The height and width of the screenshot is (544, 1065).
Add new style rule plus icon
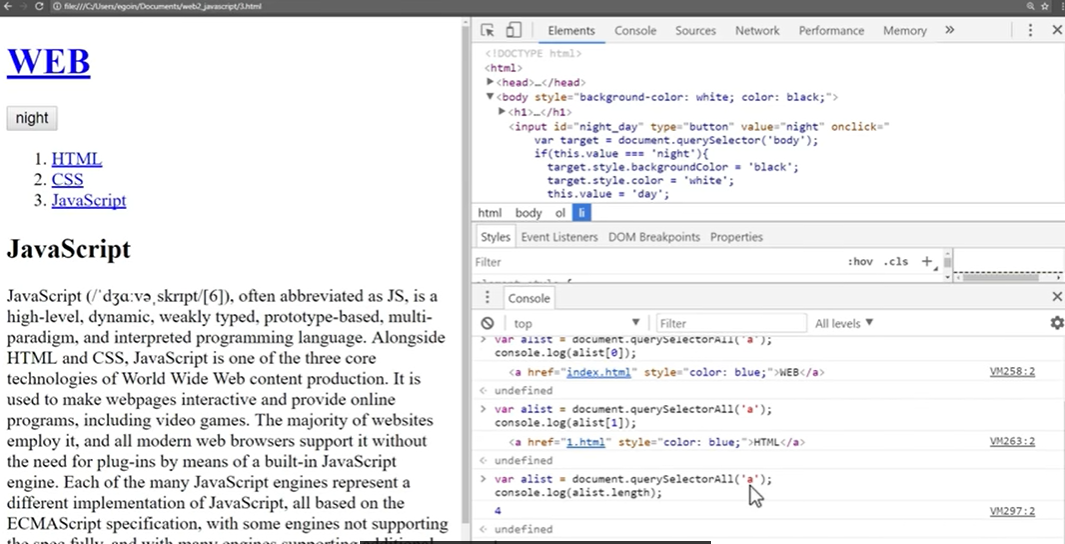tap(926, 261)
